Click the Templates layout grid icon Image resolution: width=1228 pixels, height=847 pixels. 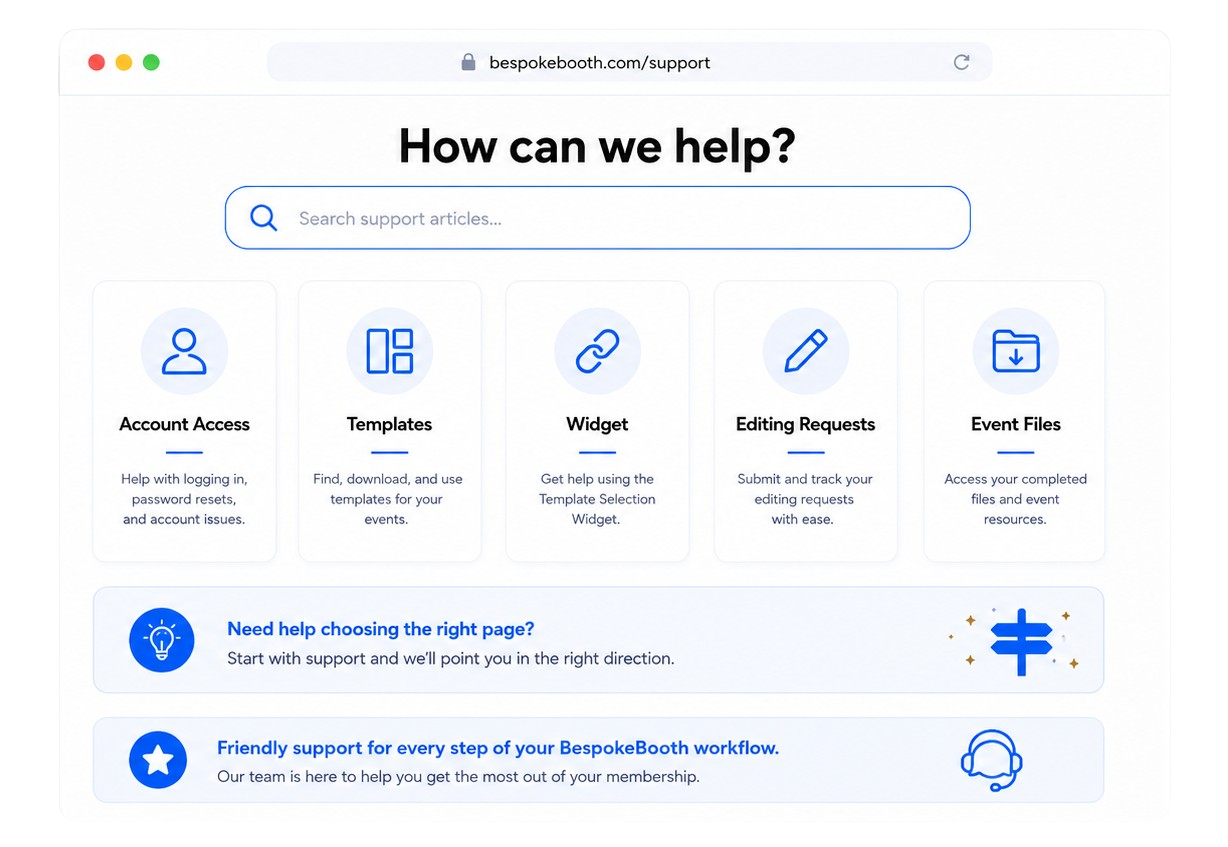point(390,351)
